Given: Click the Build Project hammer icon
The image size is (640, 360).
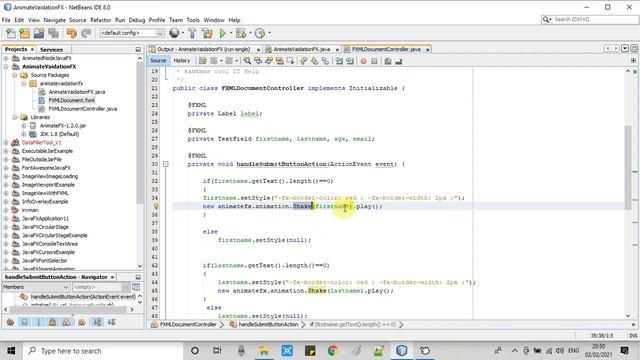Looking at the screenshot, I should coord(192,33).
